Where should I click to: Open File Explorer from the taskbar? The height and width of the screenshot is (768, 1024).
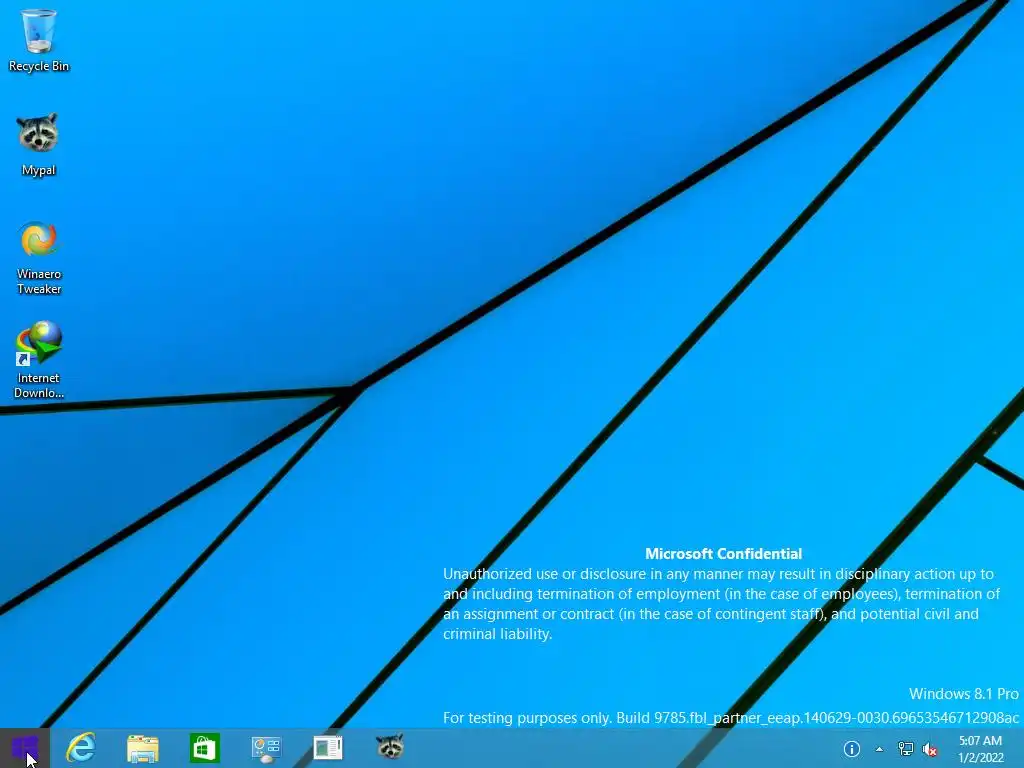pyautogui.click(x=142, y=748)
